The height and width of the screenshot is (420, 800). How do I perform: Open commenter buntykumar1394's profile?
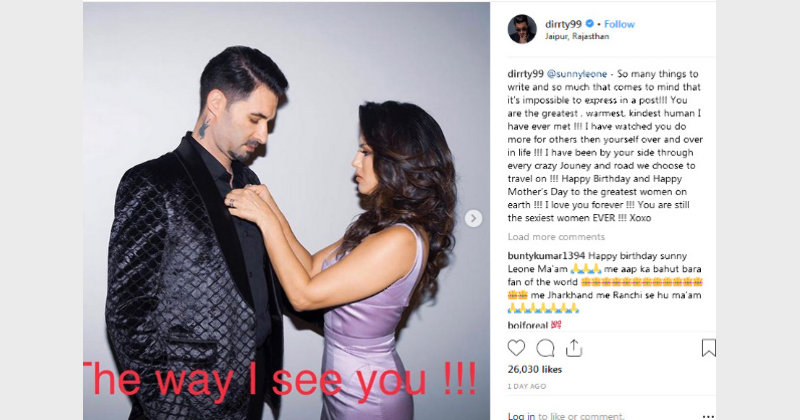[x=546, y=256]
